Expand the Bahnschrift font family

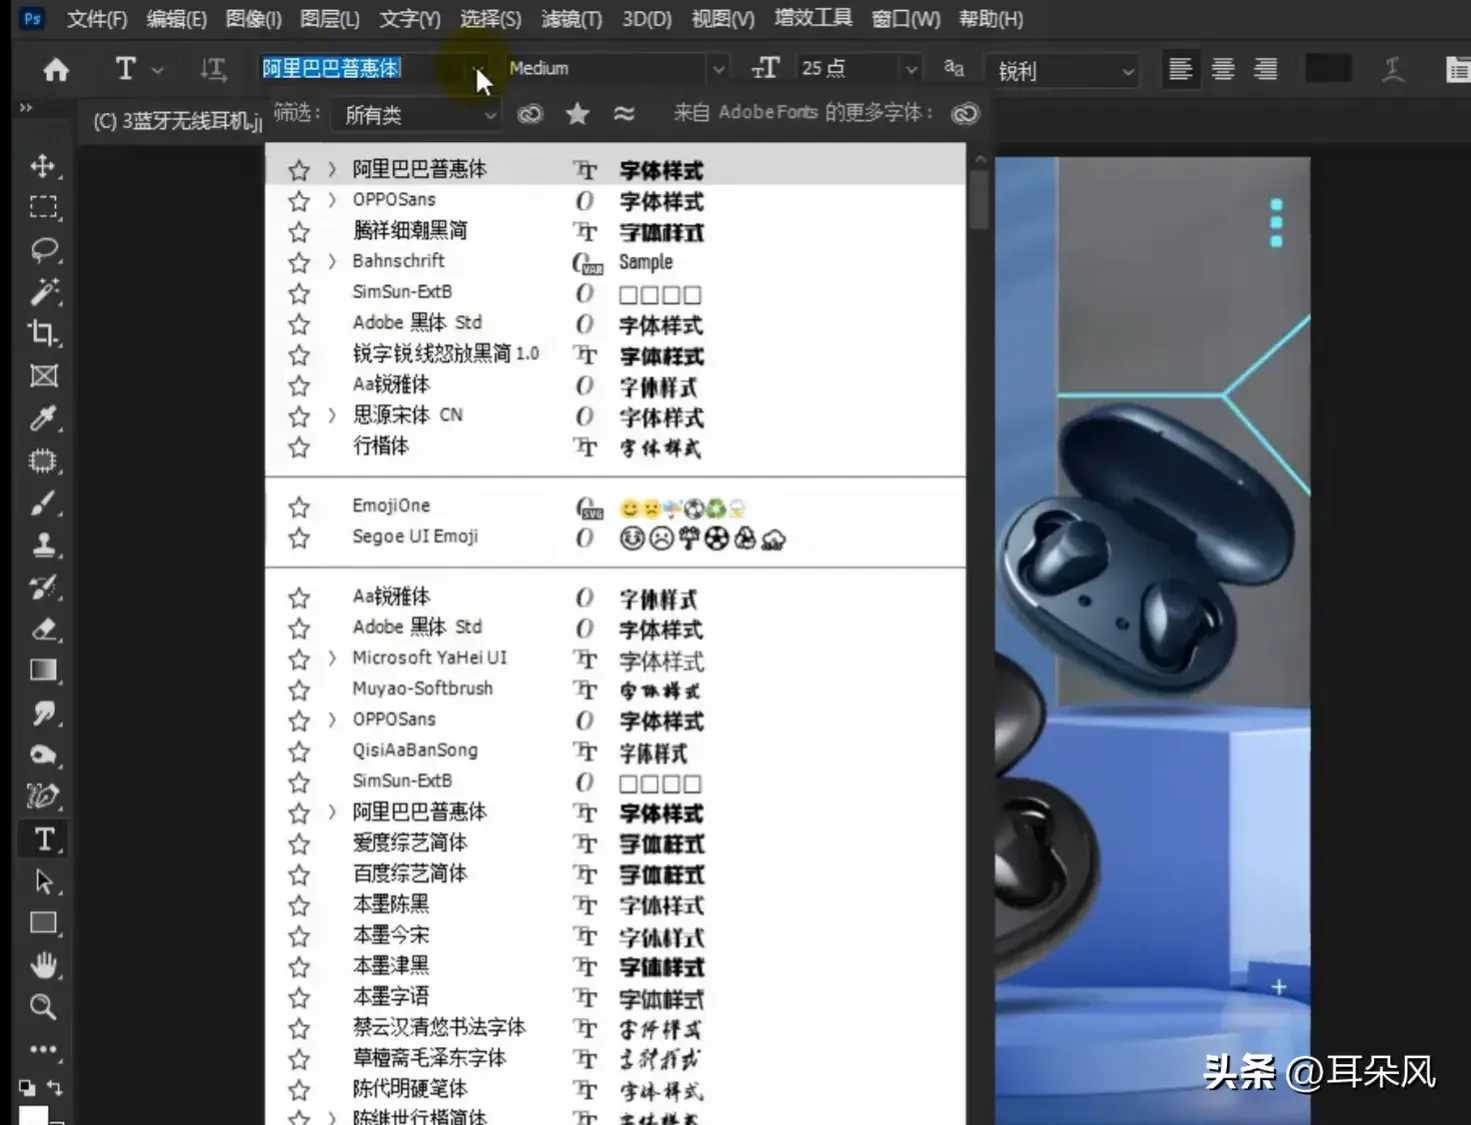pyautogui.click(x=332, y=262)
